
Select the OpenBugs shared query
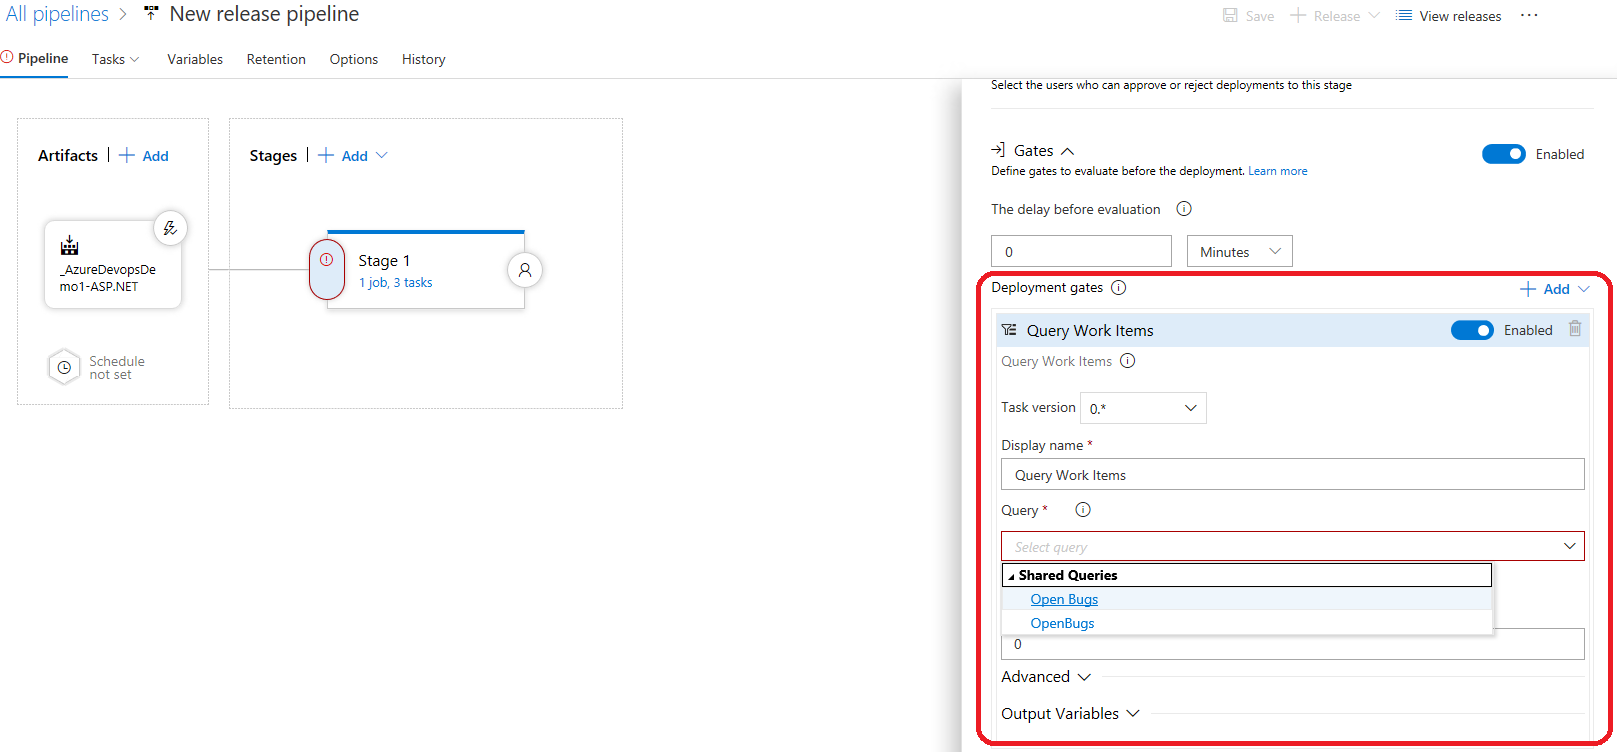pyautogui.click(x=1062, y=623)
